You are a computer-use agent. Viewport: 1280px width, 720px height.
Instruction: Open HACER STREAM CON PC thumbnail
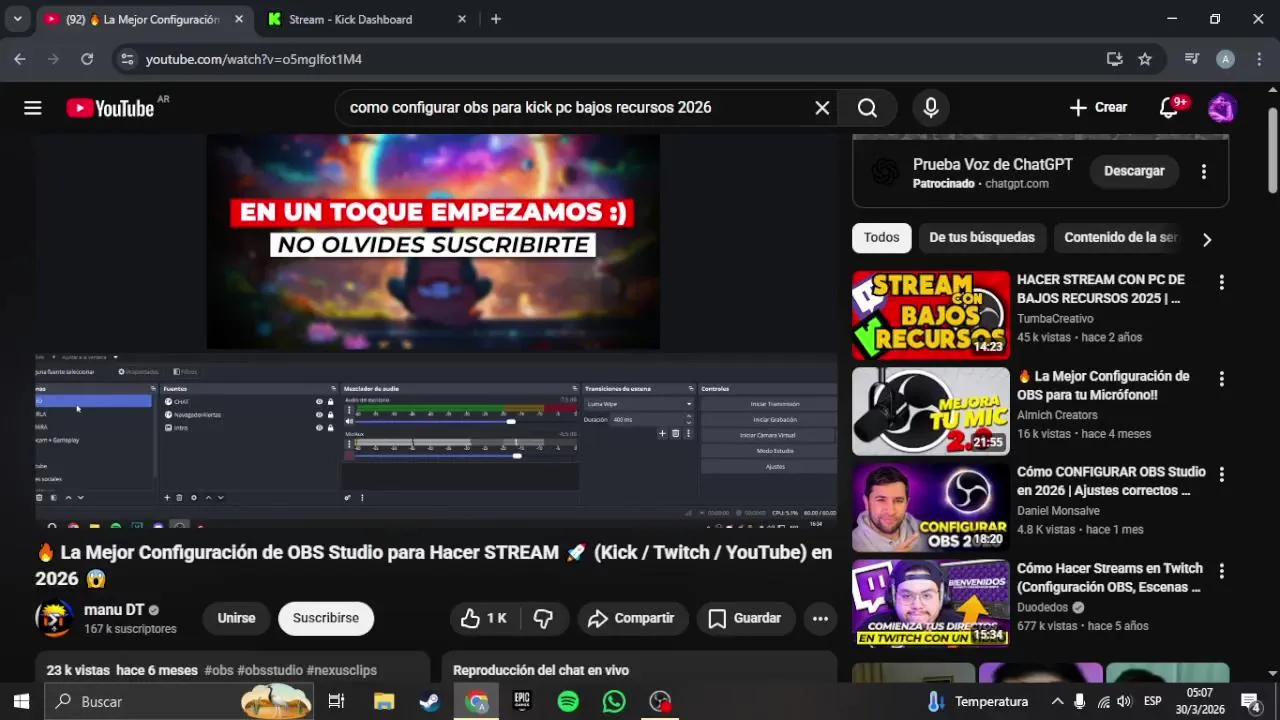pyautogui.click(x=931, y=315)
